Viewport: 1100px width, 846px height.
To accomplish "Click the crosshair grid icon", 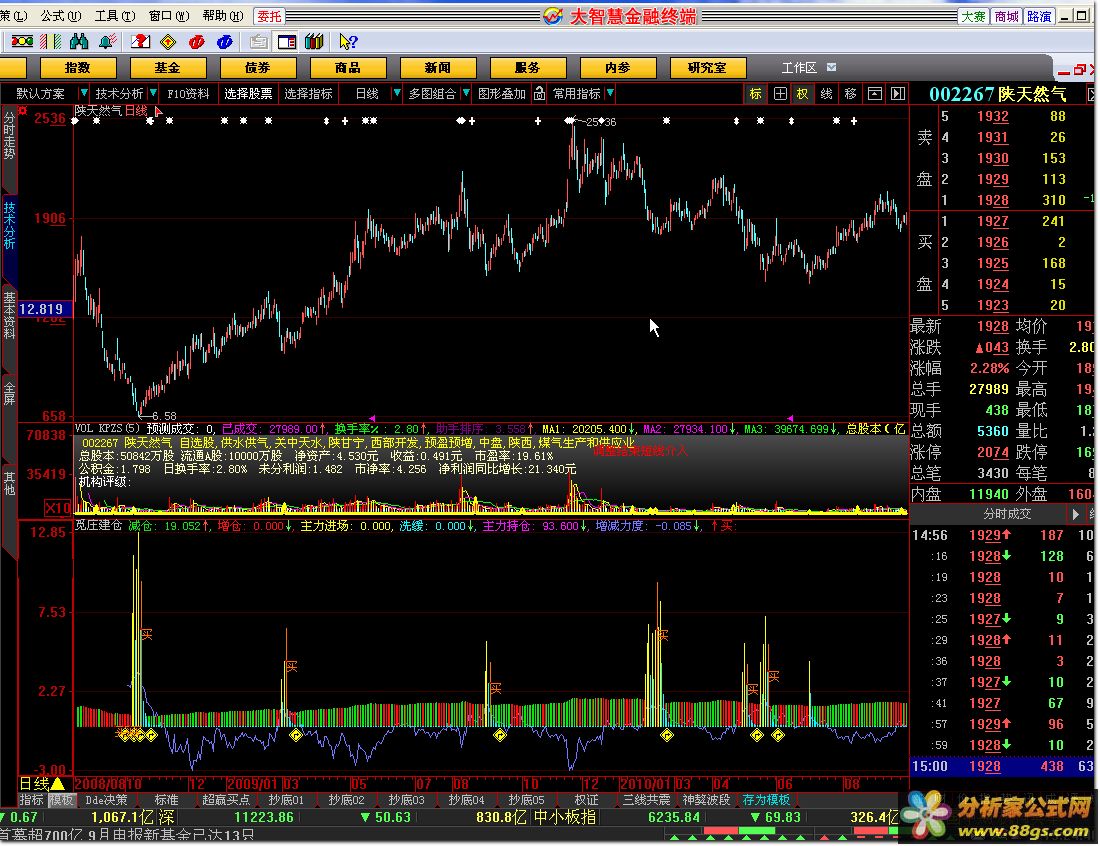I will [x=779, y=93].
